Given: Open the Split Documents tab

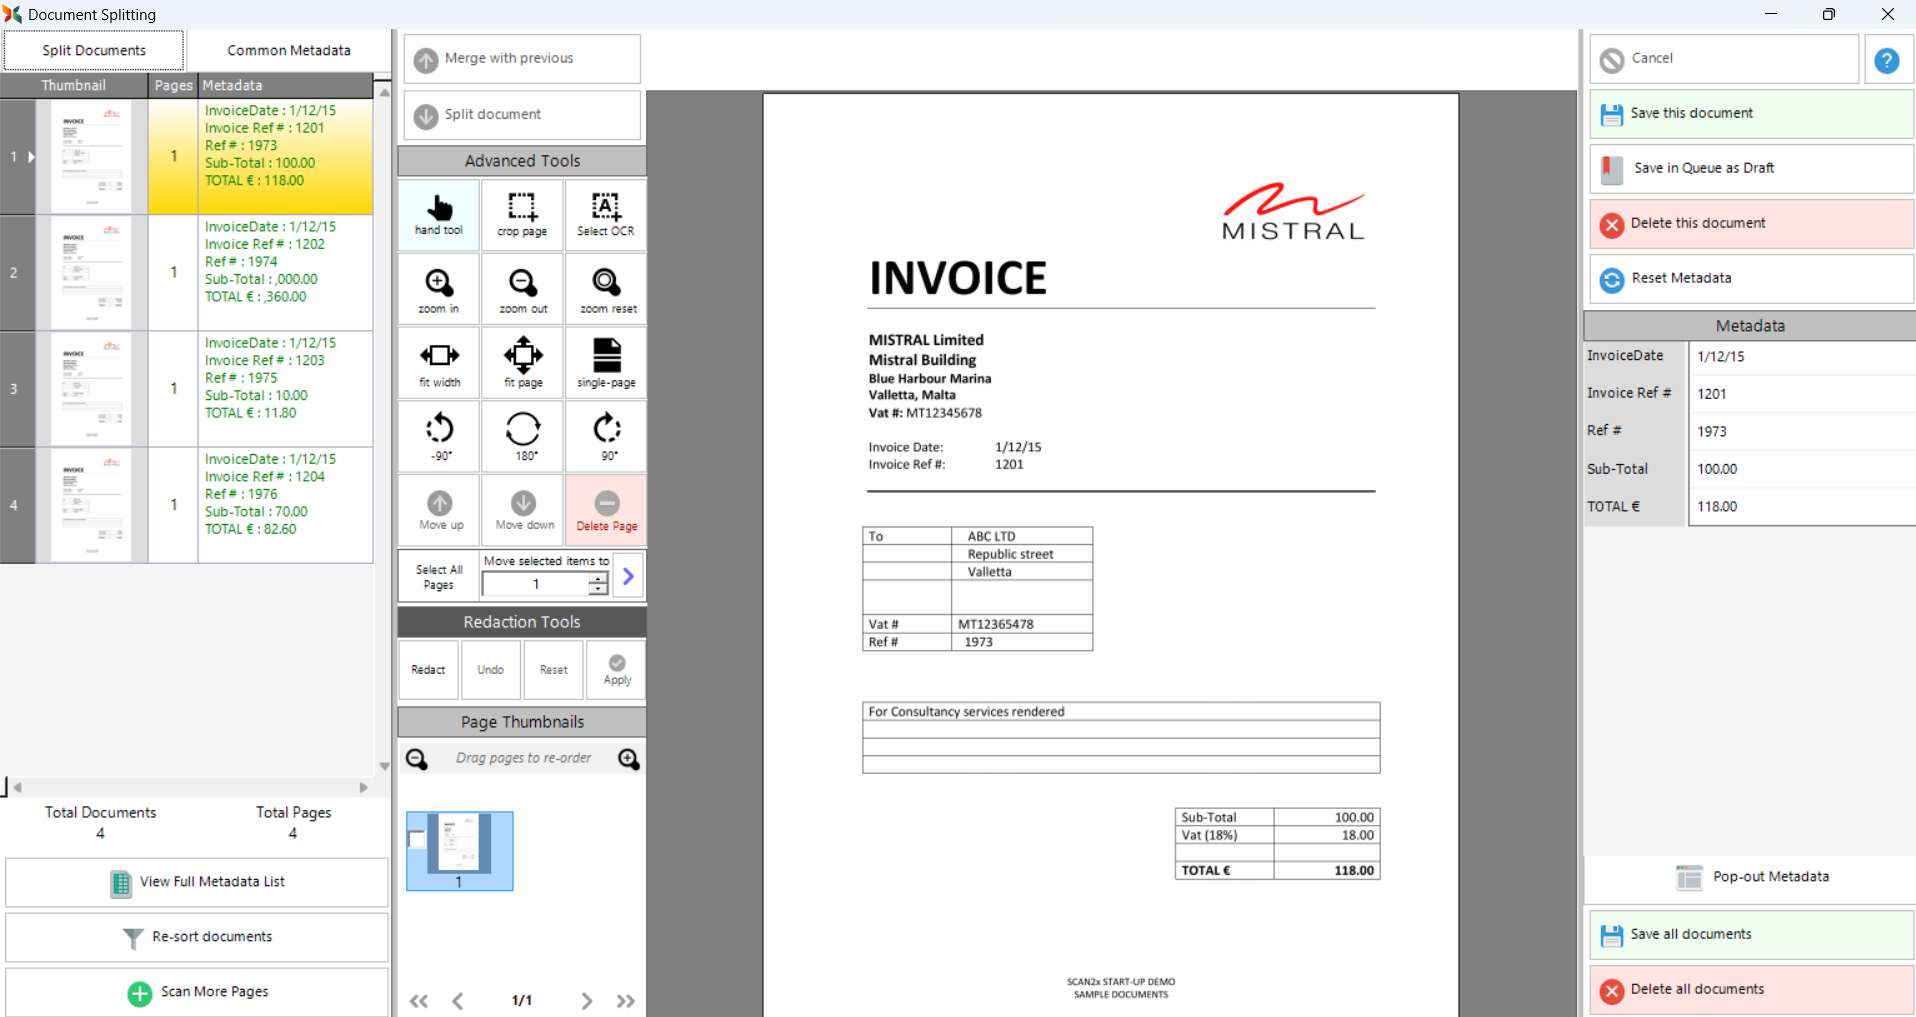Looking at the screenshot, I should (x=94, y=50).
